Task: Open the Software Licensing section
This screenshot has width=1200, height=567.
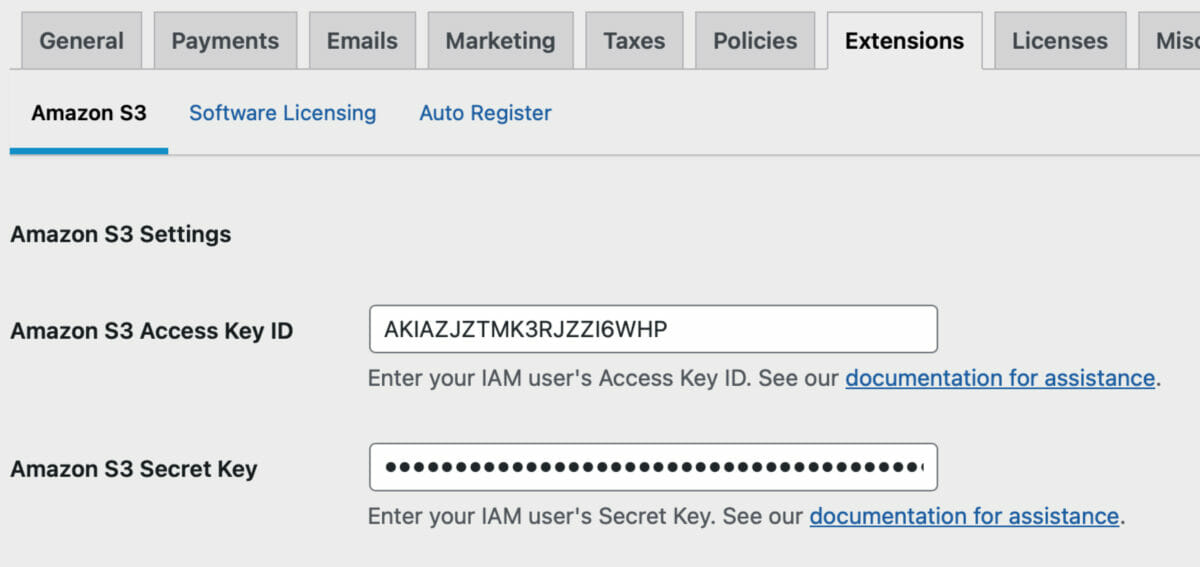Action: click(283, 113)
